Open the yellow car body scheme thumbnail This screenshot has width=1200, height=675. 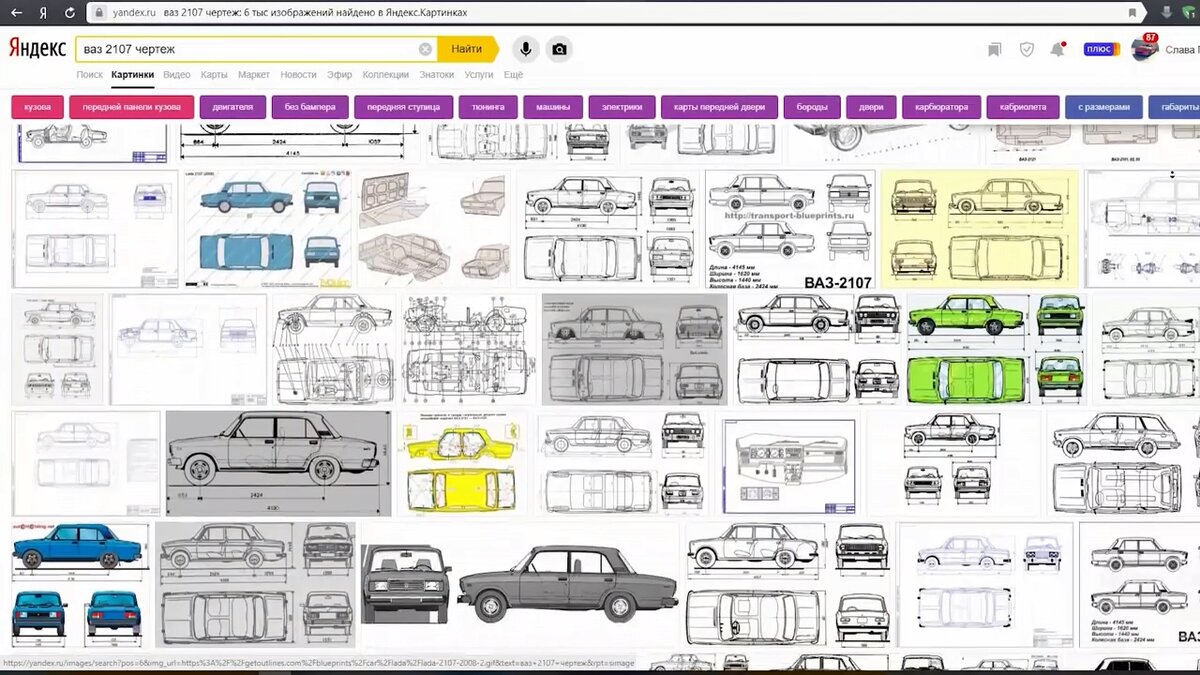463,463
